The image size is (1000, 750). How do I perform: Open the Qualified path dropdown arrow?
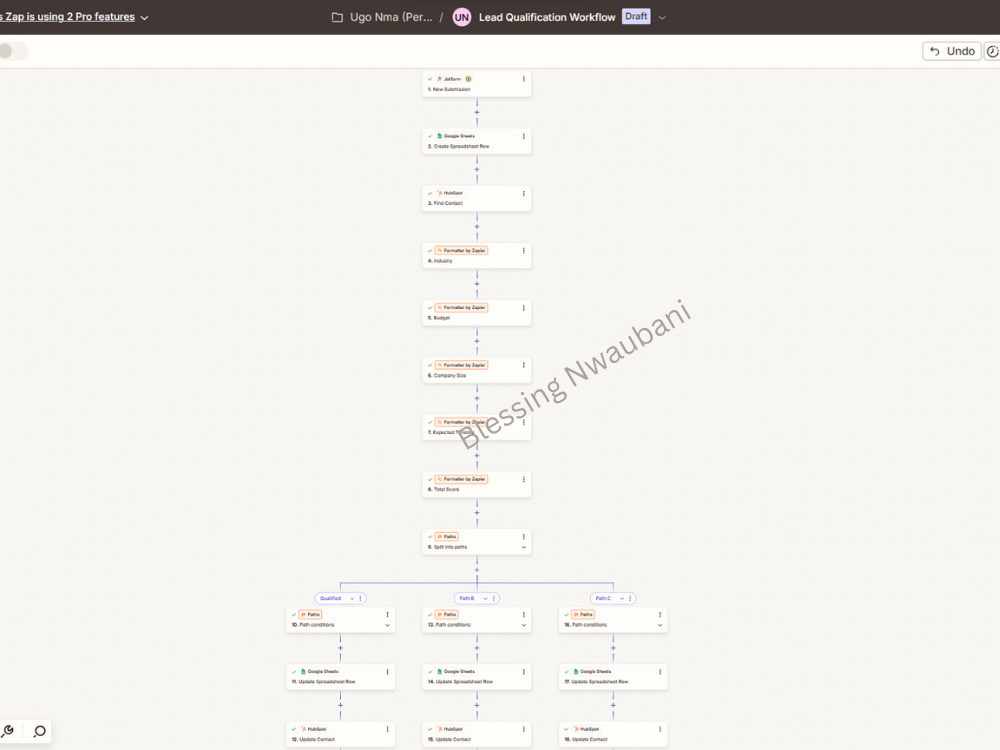pyautogui.click(x=352, y=598)
